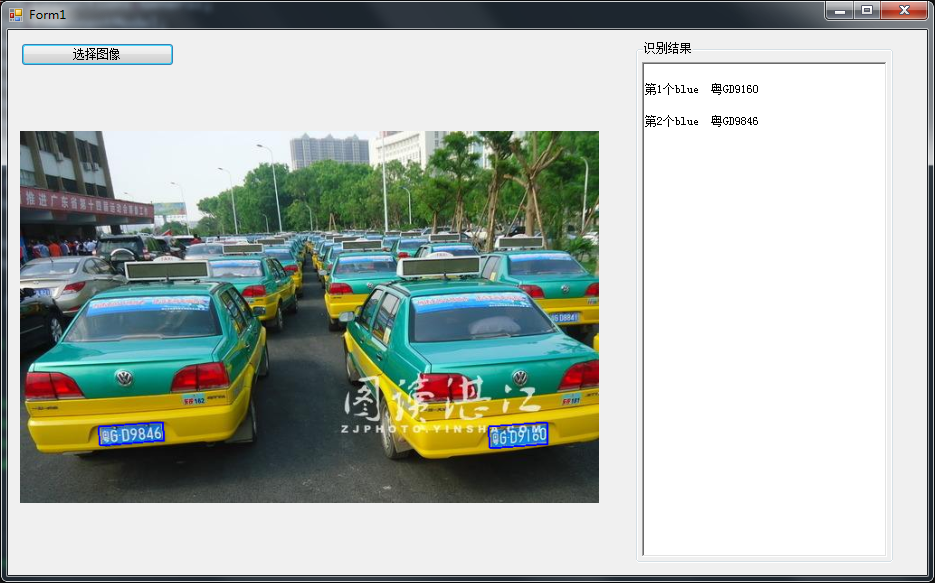Click the taxi photo picture box
The width and height of the screenshot is (935, 583).
309,317
